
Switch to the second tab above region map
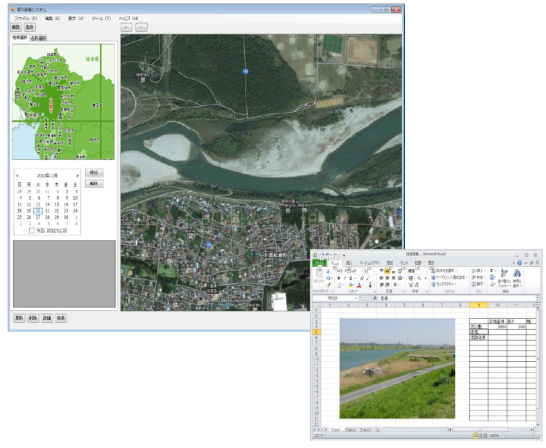[x=38, y=38]
